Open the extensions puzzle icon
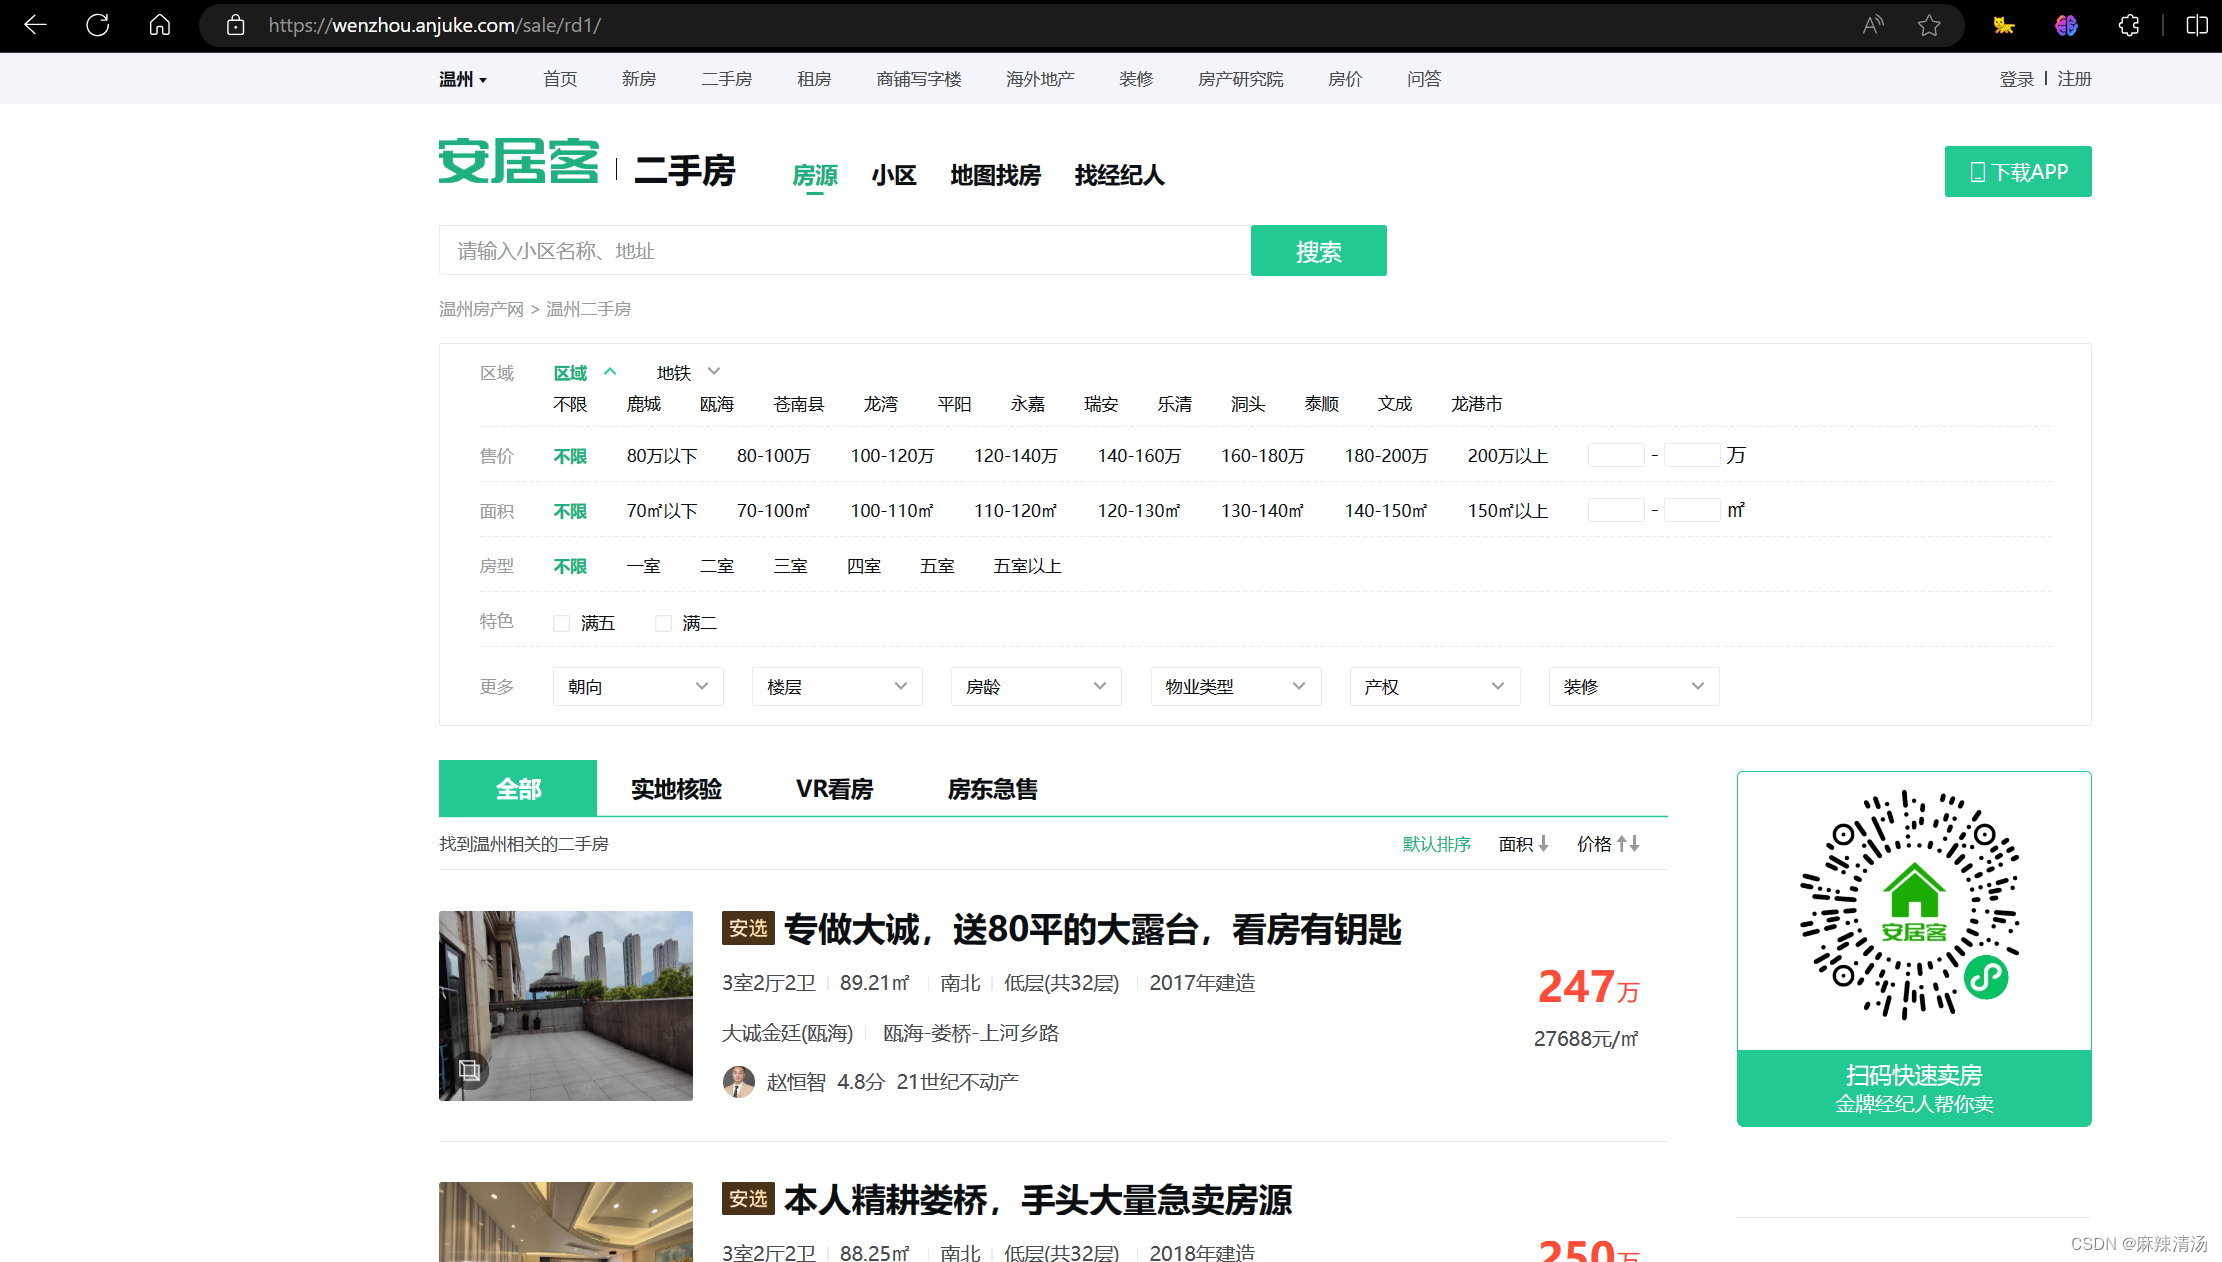The image size is (2222, 1262). pos(2129,25)
